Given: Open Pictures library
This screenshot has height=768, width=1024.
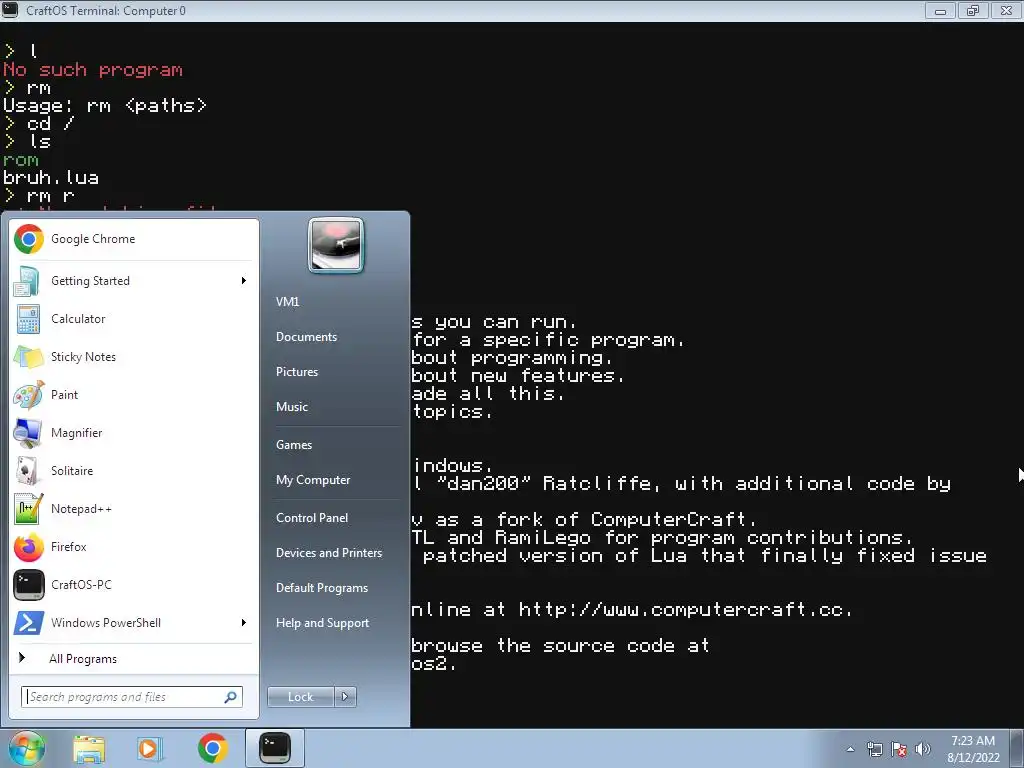Looking at the screenshot, I should [296, 372].
